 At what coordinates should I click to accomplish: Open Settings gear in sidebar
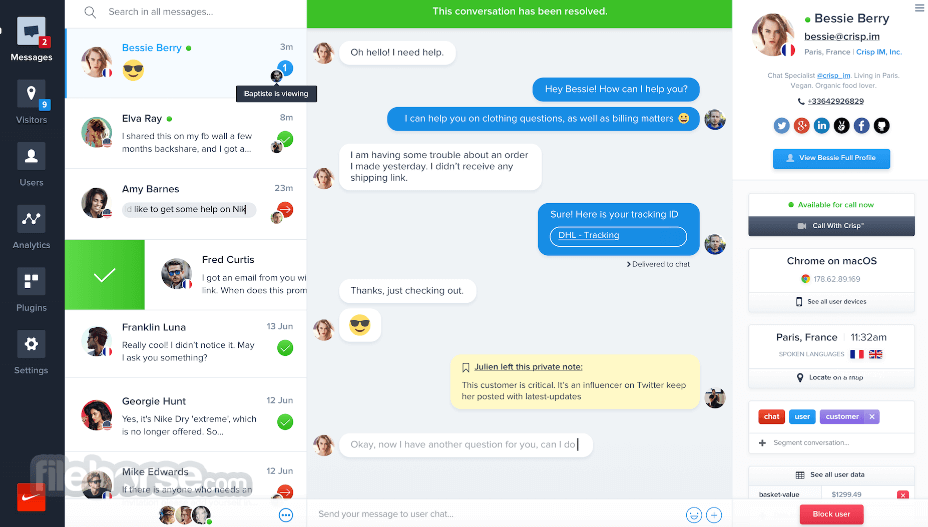(31, 344)
